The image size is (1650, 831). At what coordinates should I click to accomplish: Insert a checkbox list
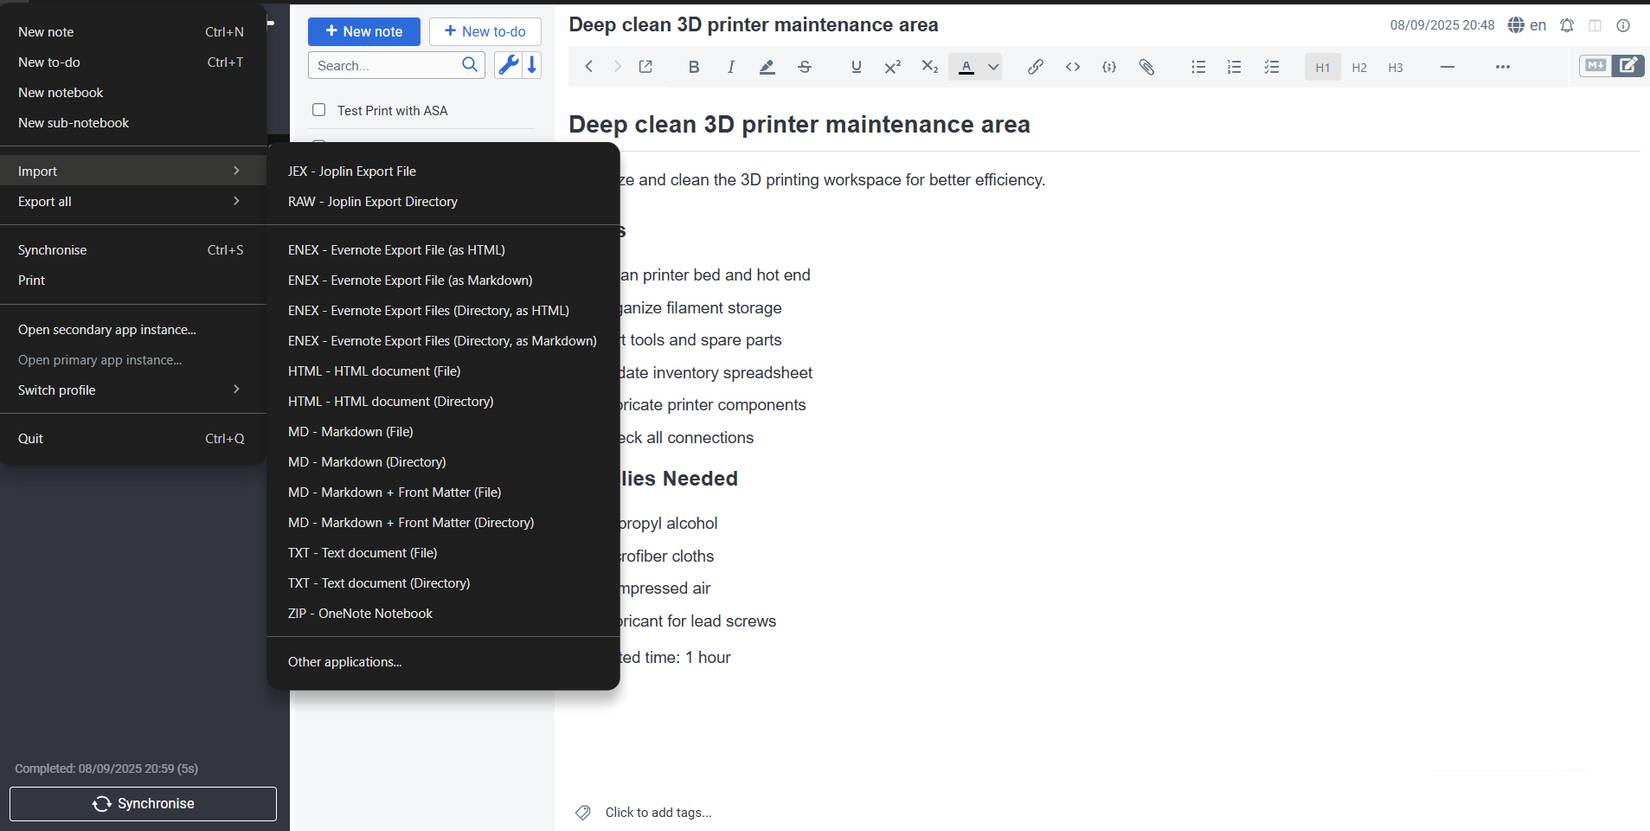1271,67
